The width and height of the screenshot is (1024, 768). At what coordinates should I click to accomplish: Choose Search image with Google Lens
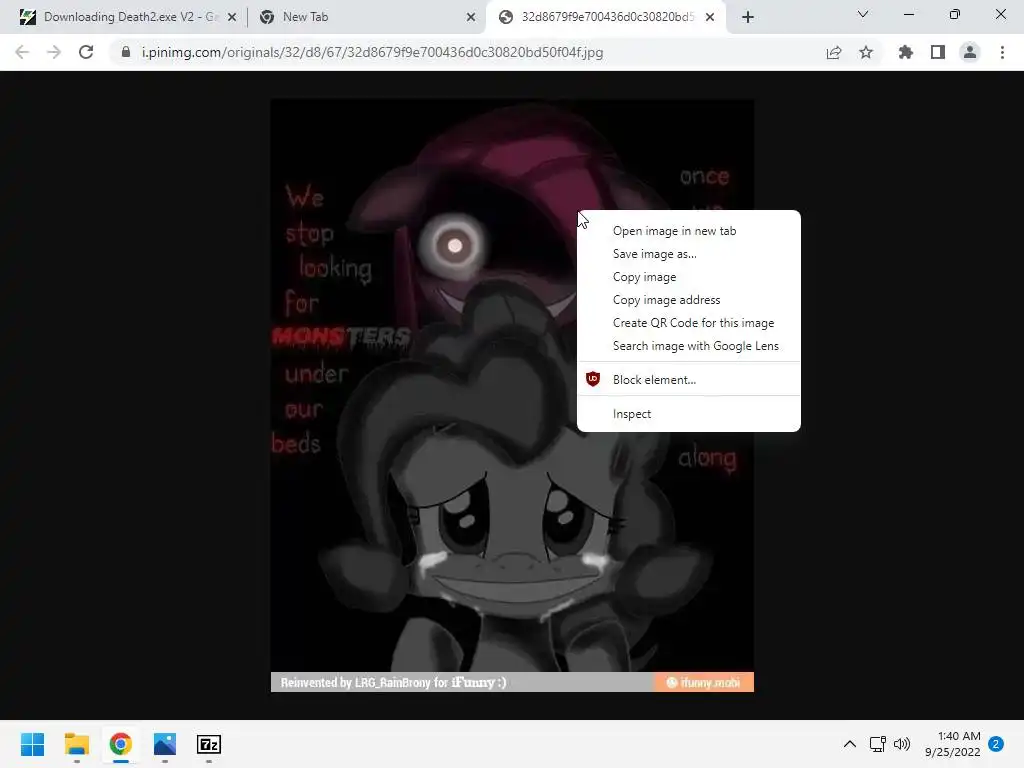[x=688, y=345]
